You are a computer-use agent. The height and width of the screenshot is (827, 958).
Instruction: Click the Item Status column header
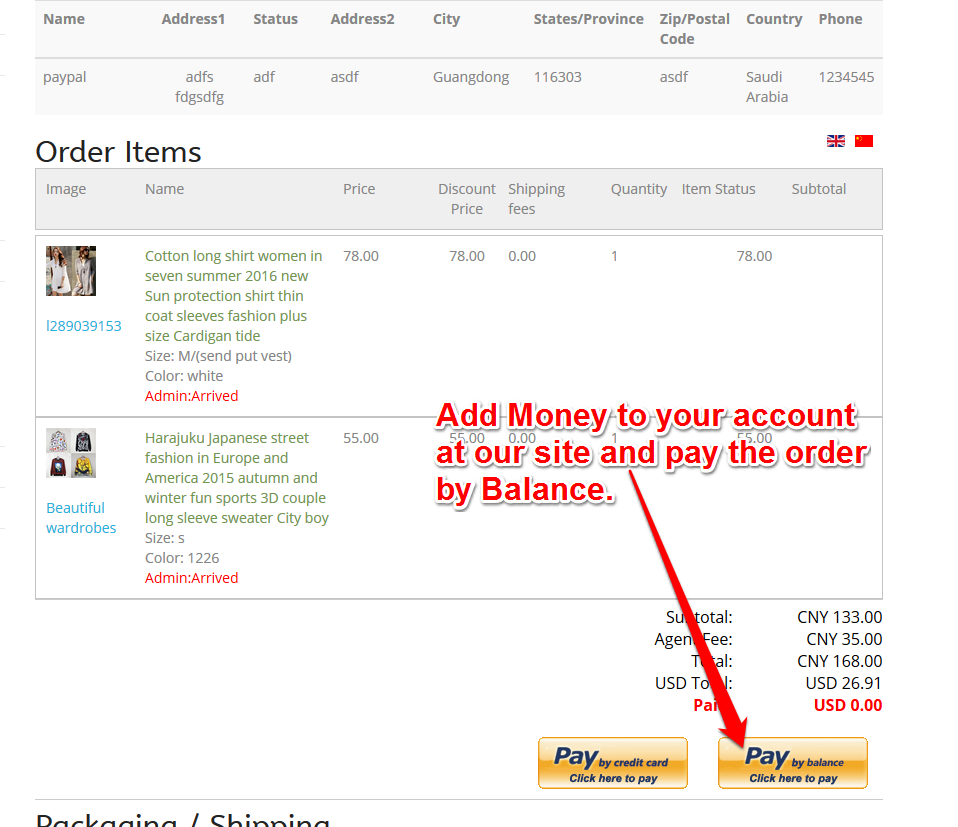[x=718, y=189]
